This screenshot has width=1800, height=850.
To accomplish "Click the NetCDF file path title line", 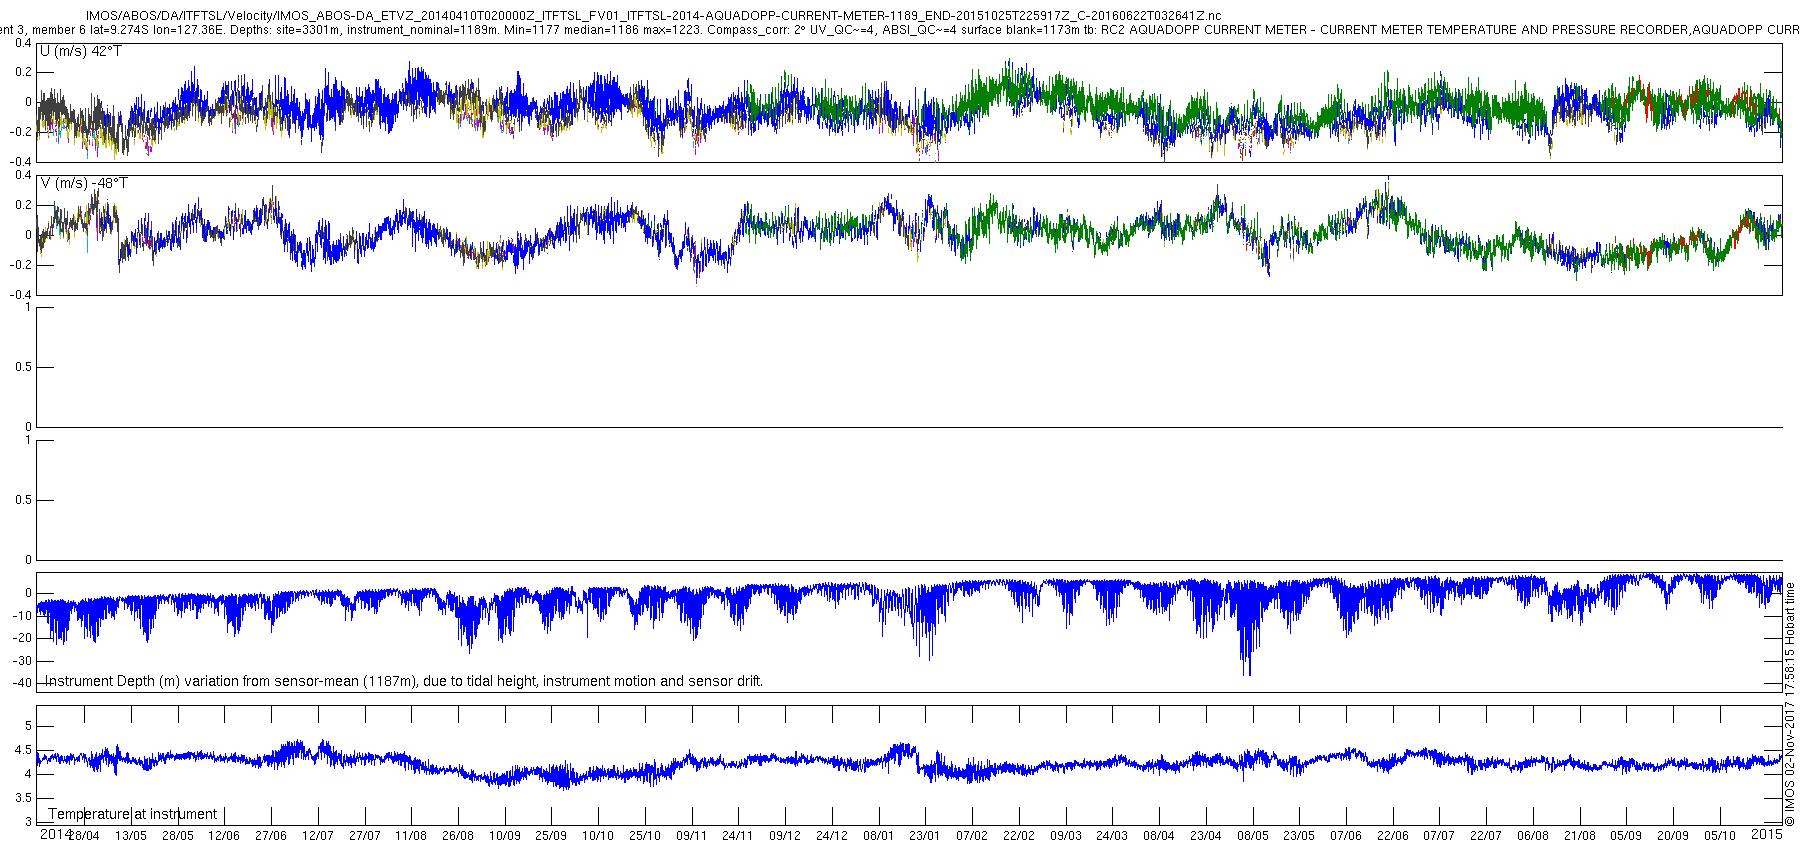I will click(x=653, y=16).
